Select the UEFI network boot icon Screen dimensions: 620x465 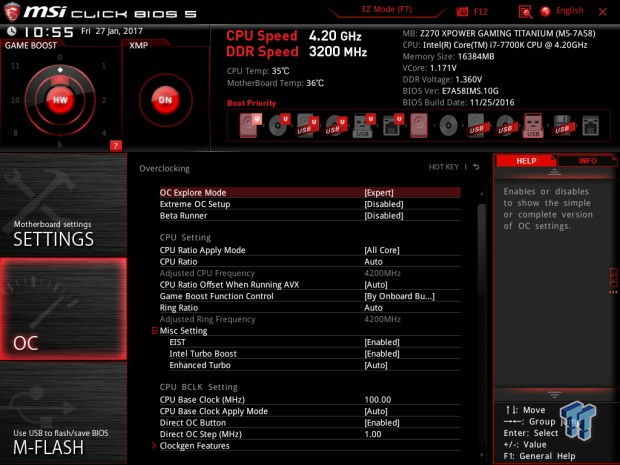pyautogui.click(x=393, y=126)
